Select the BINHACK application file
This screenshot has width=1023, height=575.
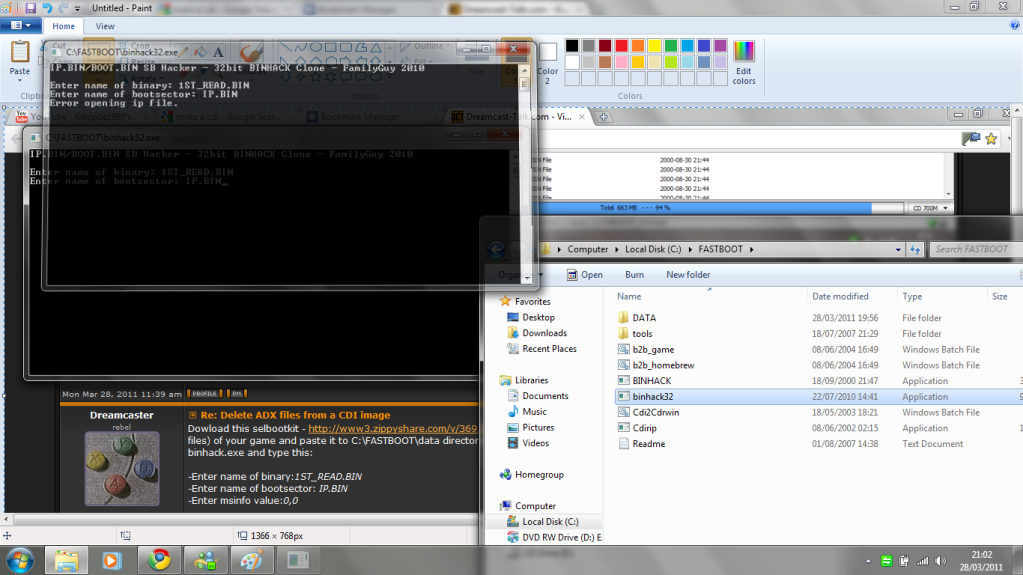pos(651,381)
